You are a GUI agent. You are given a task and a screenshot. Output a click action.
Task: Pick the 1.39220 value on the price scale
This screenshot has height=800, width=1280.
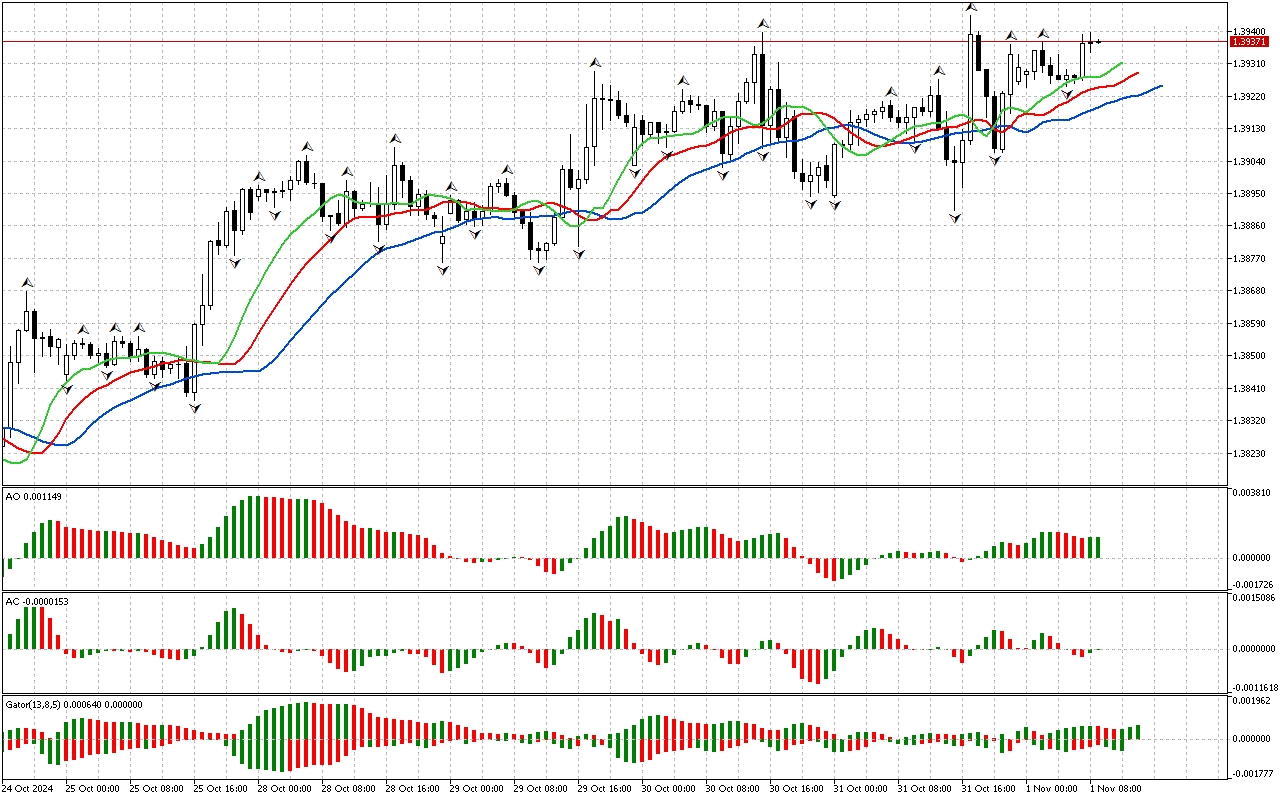[x=1251, y=97]
